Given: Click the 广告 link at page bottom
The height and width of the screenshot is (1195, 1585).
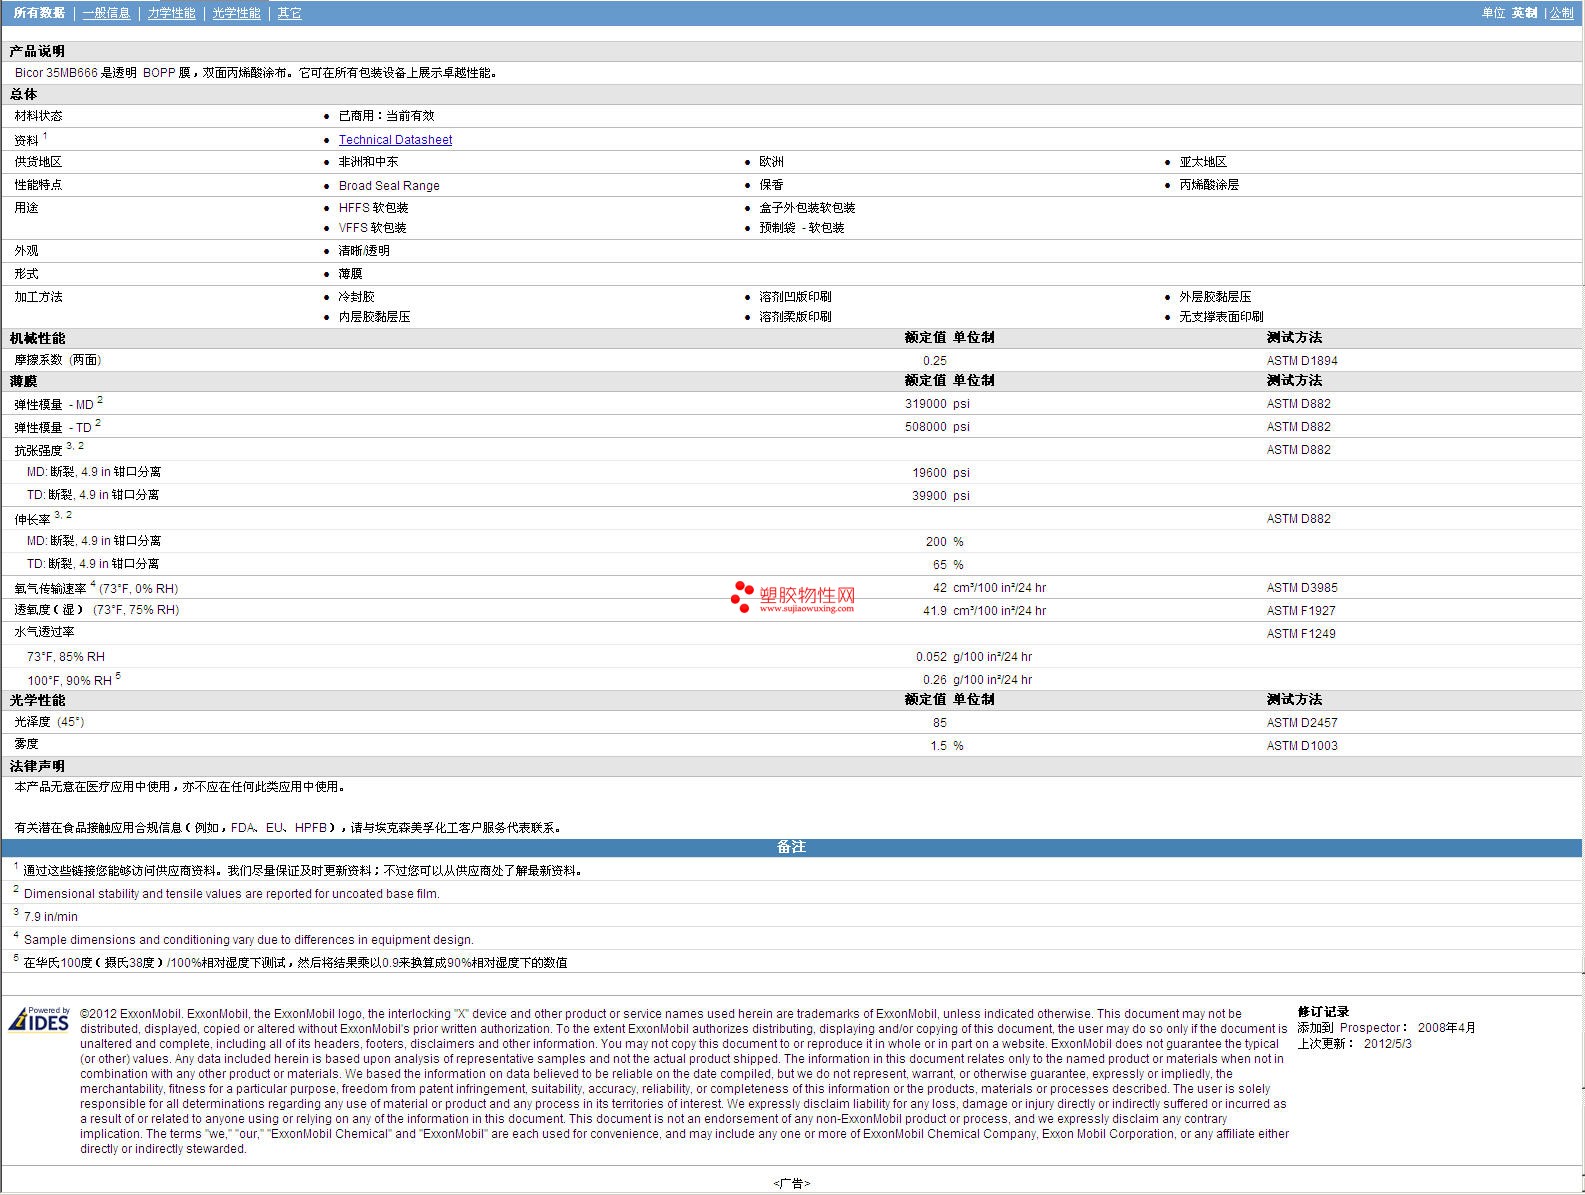Looking at the screenshot, I should tap(792, 1184).
